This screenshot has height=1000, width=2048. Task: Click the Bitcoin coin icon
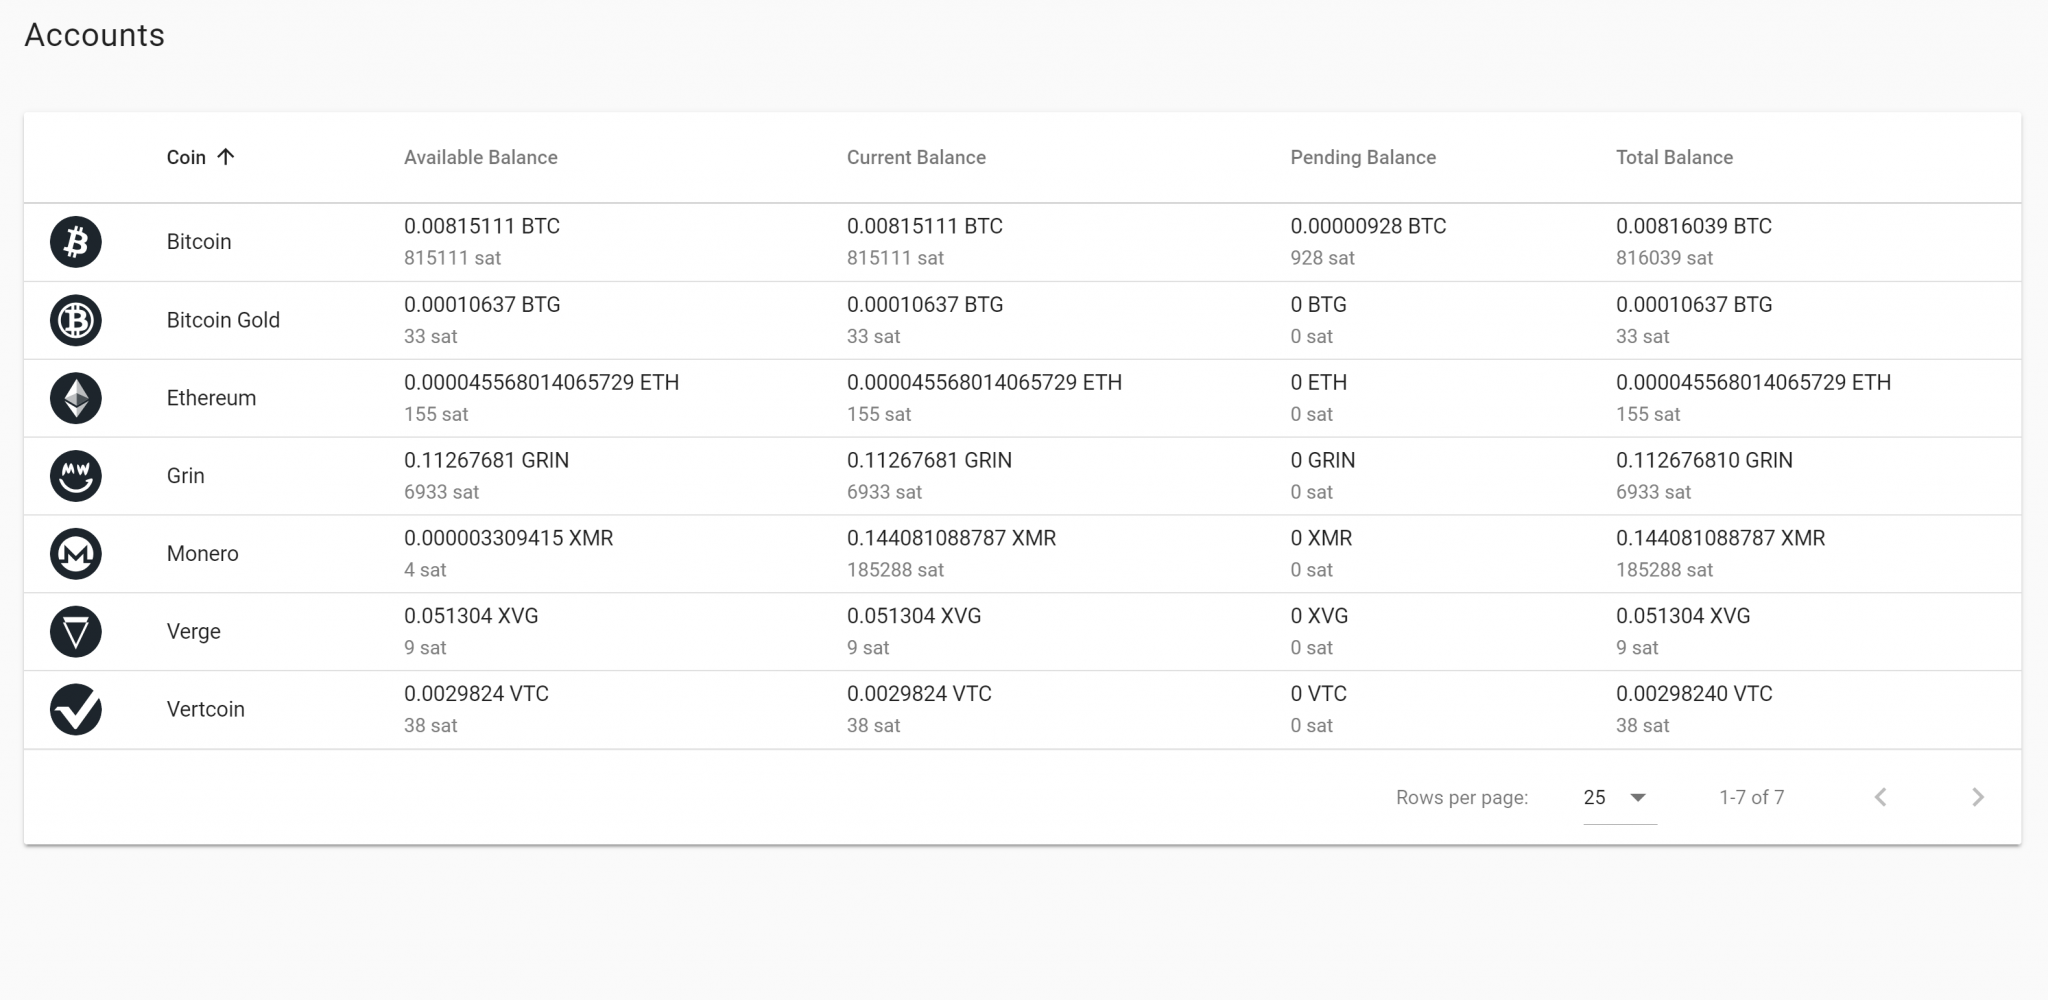point(75,242)
